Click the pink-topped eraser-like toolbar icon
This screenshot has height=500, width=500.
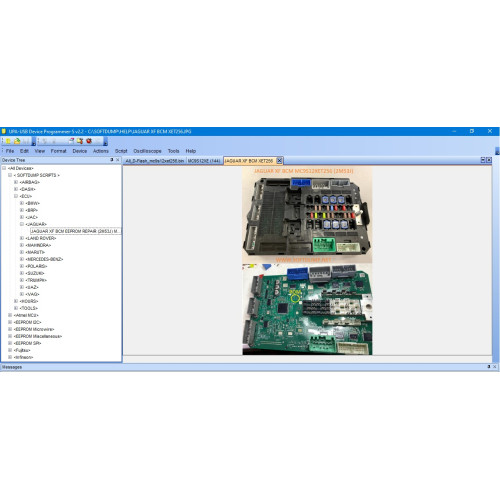pyautogui.click(x=71, y=141)
